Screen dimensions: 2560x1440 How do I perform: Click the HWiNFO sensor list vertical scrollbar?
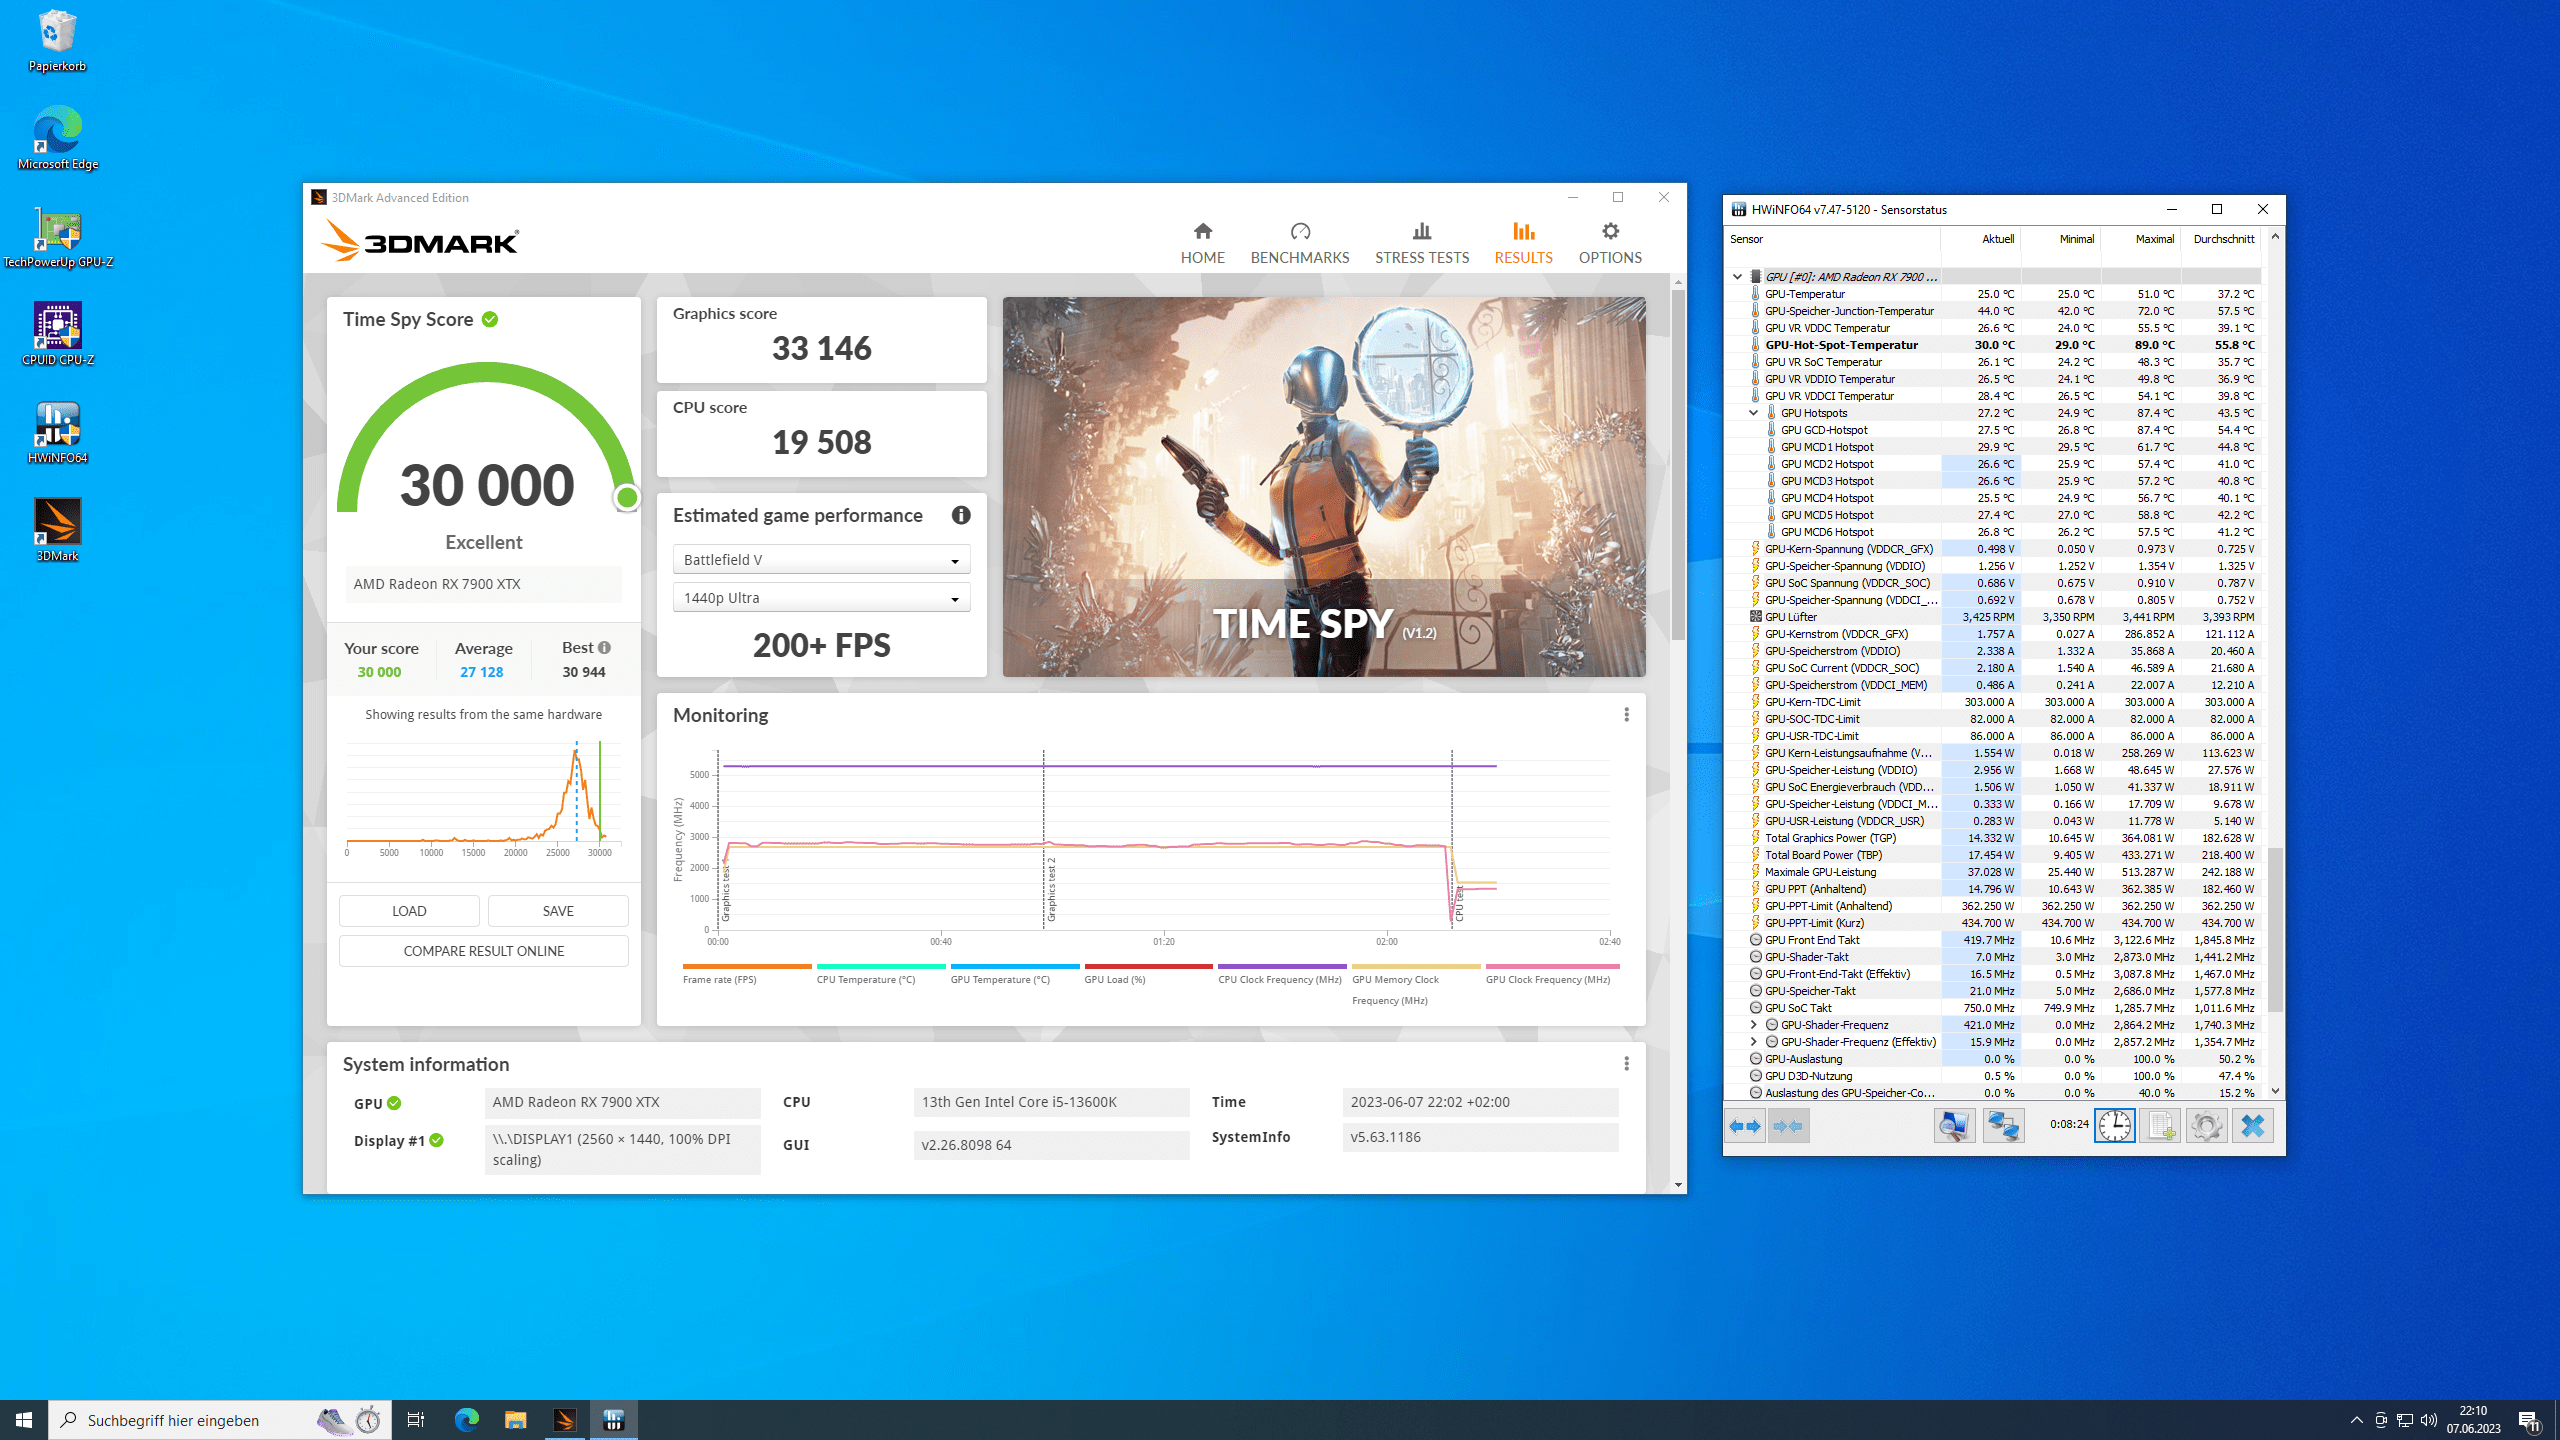pyautogui.click(x=2275, y=930)
